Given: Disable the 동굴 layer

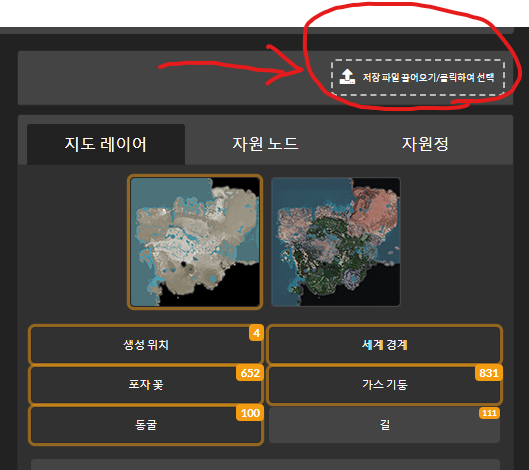Looking at the screenshot, I should [x=146, y=424].
